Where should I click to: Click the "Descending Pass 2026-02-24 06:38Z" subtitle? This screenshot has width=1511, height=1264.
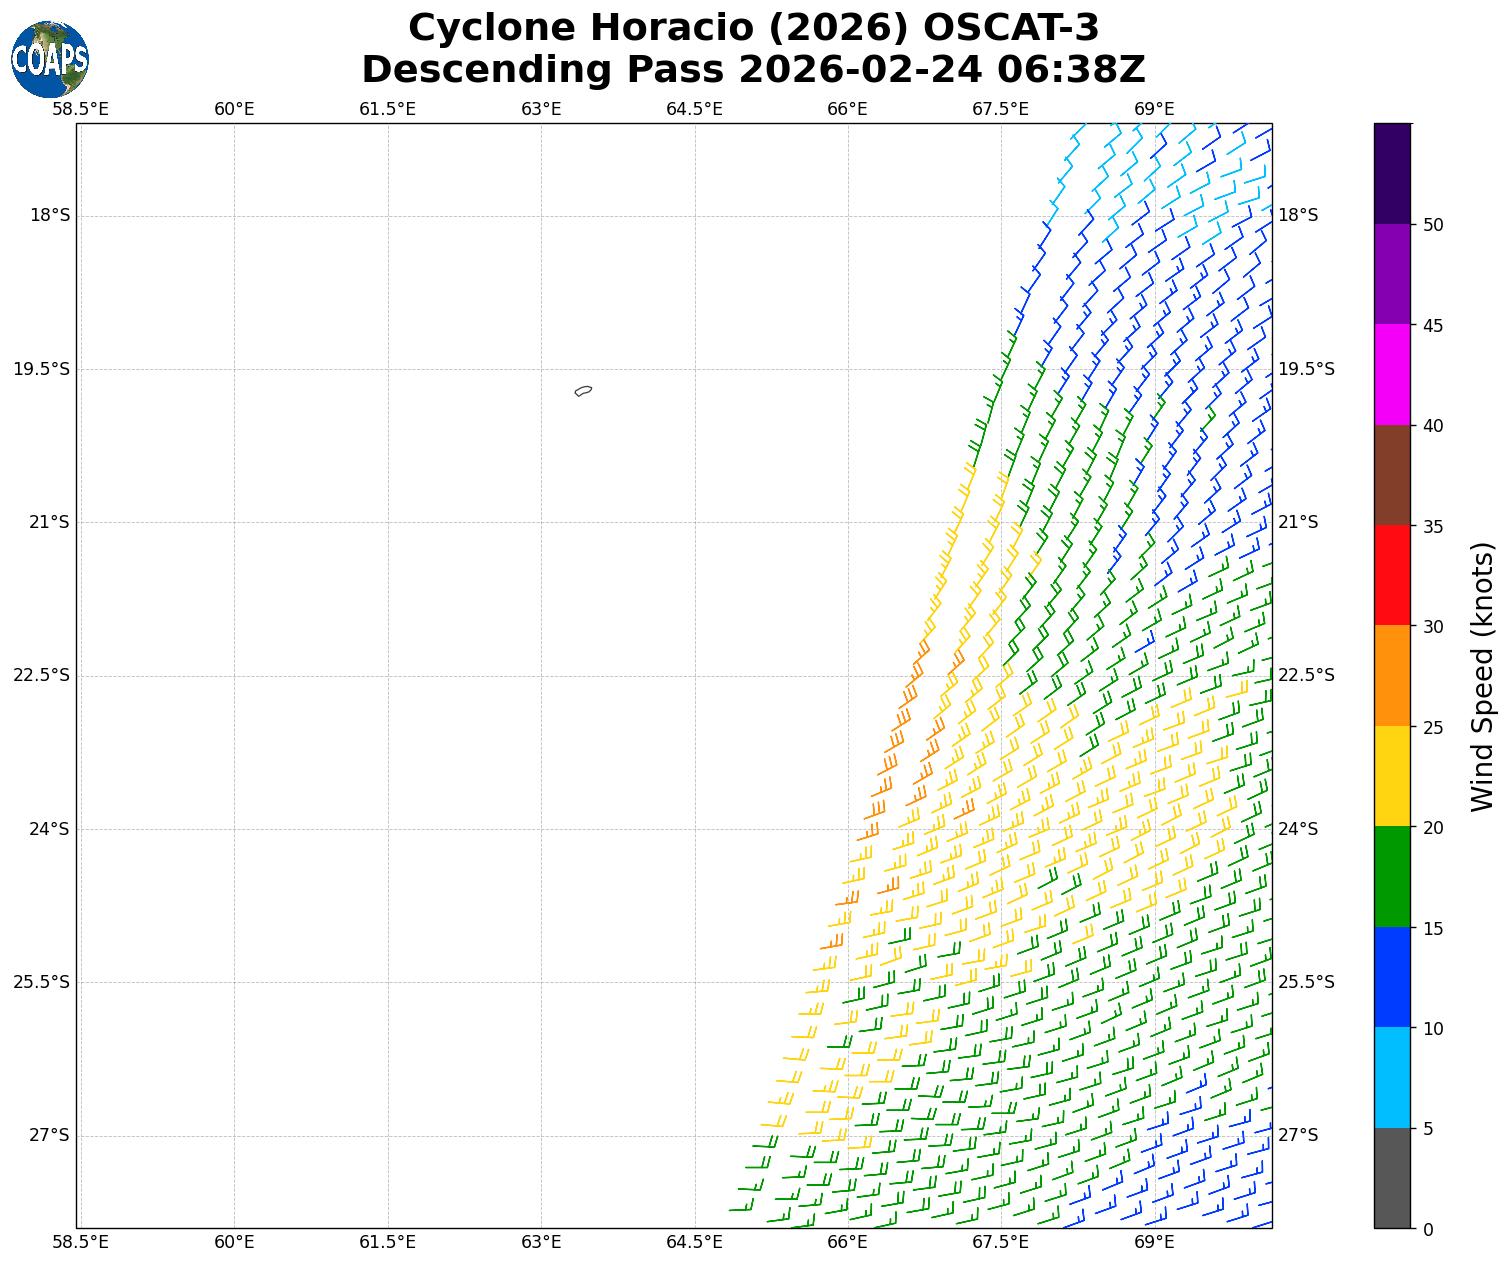coord(753,70)
